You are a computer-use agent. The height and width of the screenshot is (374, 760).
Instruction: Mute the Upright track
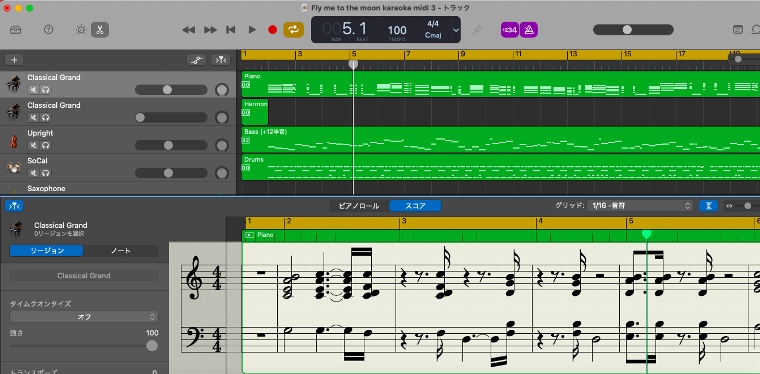pyautogui.click(x=33, y=145)
